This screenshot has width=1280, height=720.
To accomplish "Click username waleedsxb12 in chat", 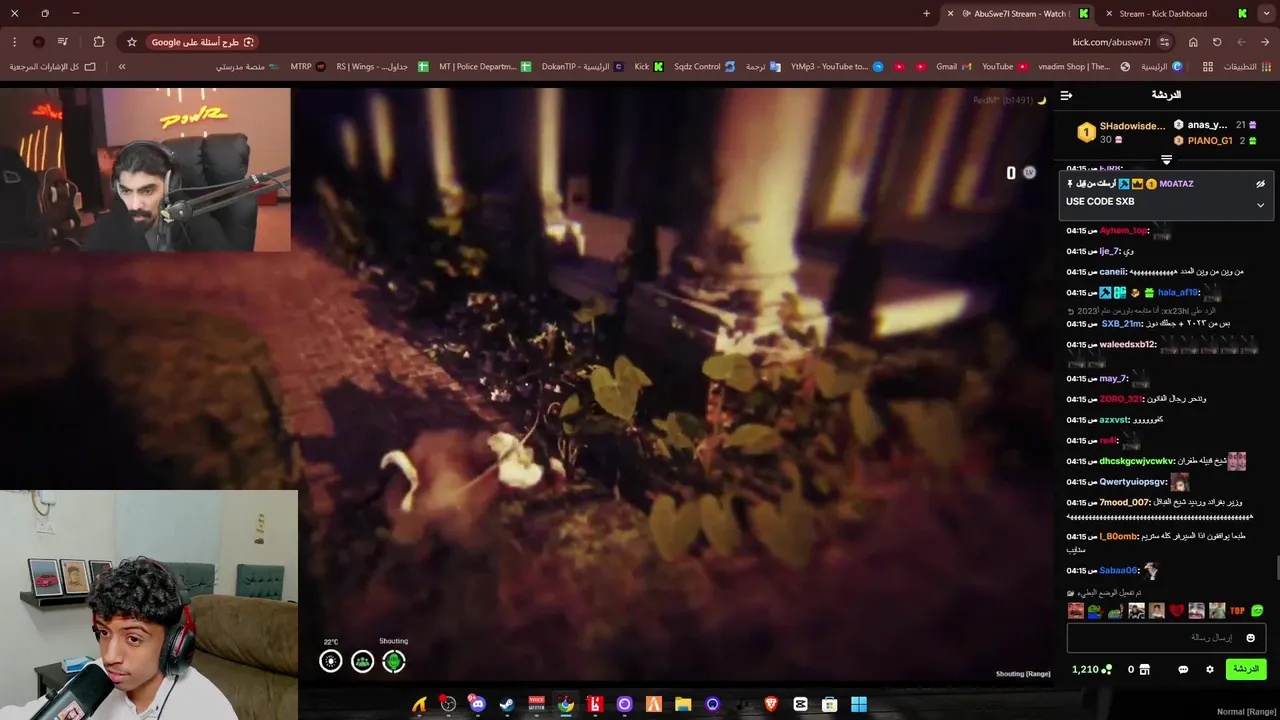I will [x=1127, y=345].
